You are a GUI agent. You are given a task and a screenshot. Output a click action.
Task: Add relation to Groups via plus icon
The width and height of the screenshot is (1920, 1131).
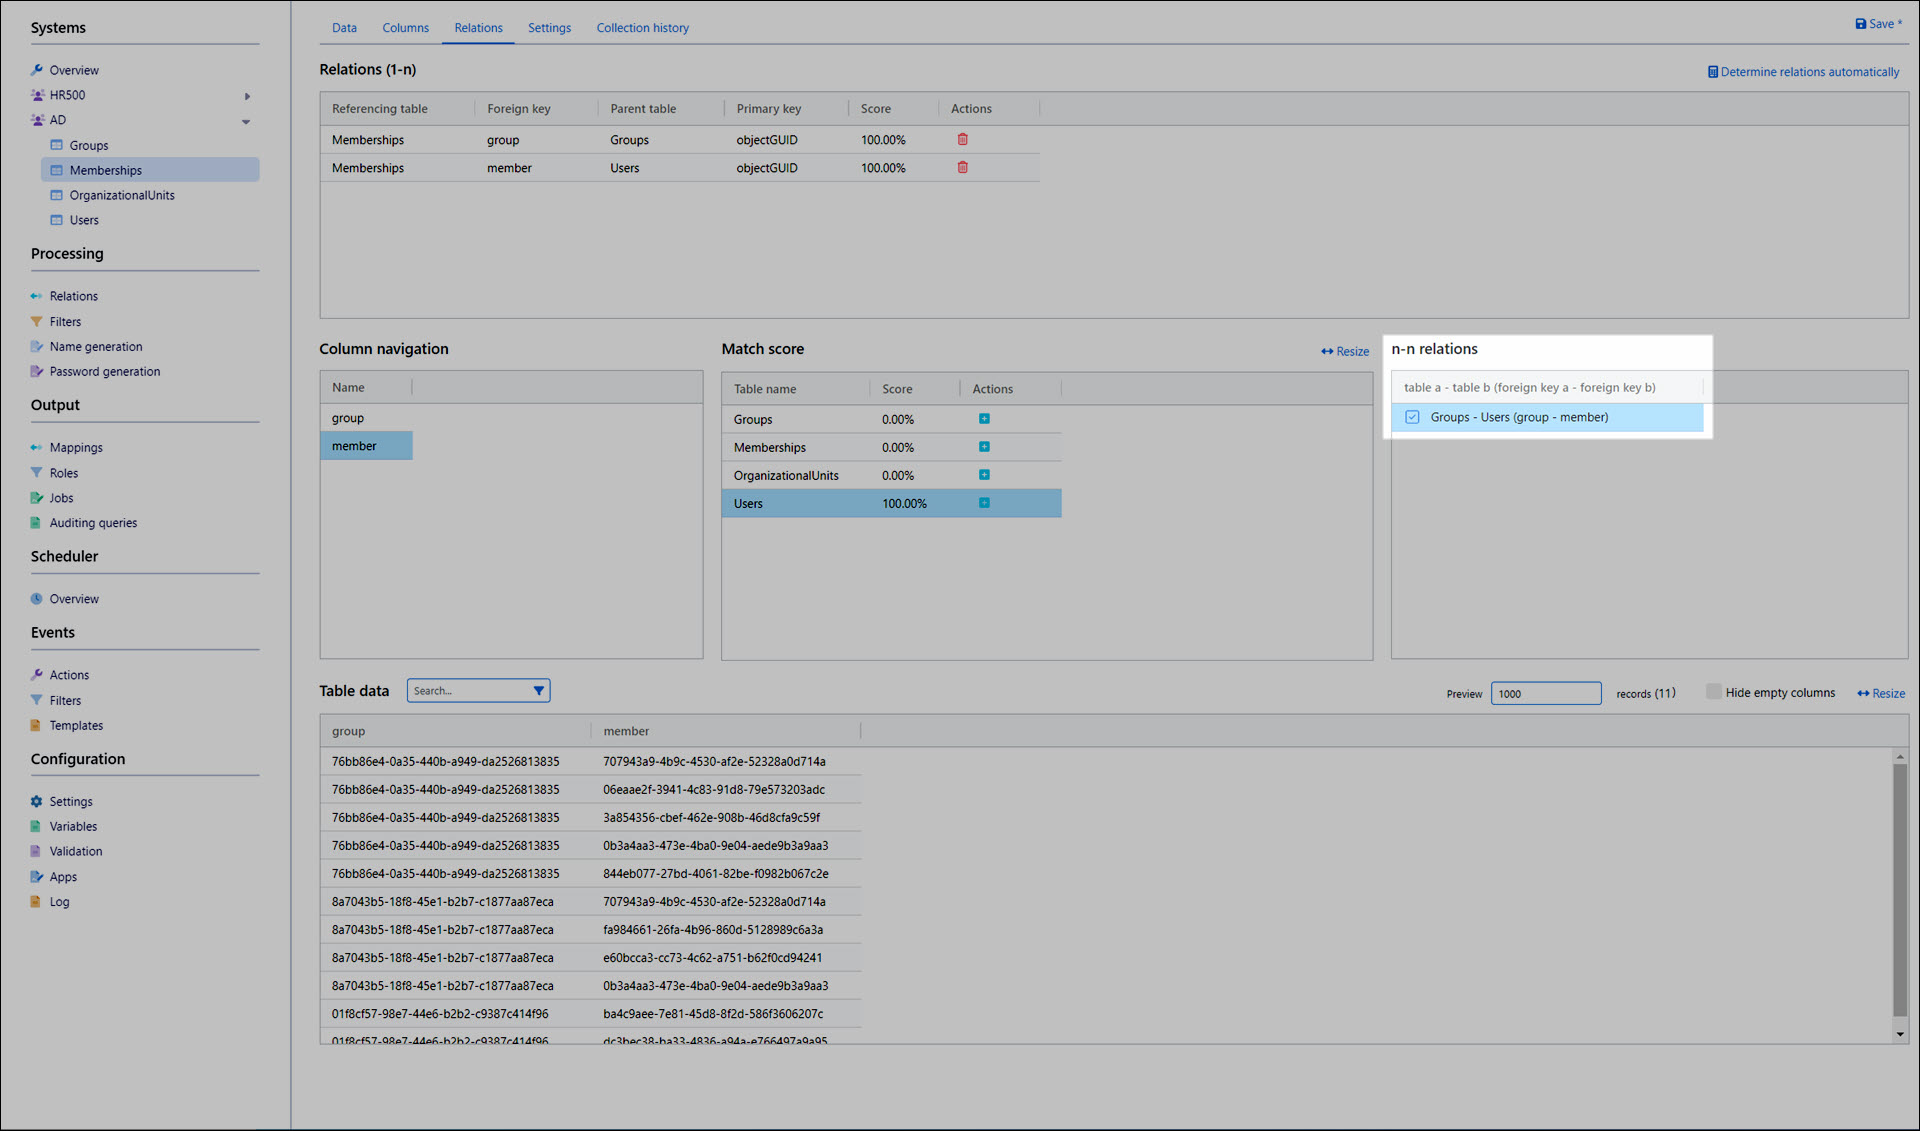pyautogui.click(x=984, y=419)
